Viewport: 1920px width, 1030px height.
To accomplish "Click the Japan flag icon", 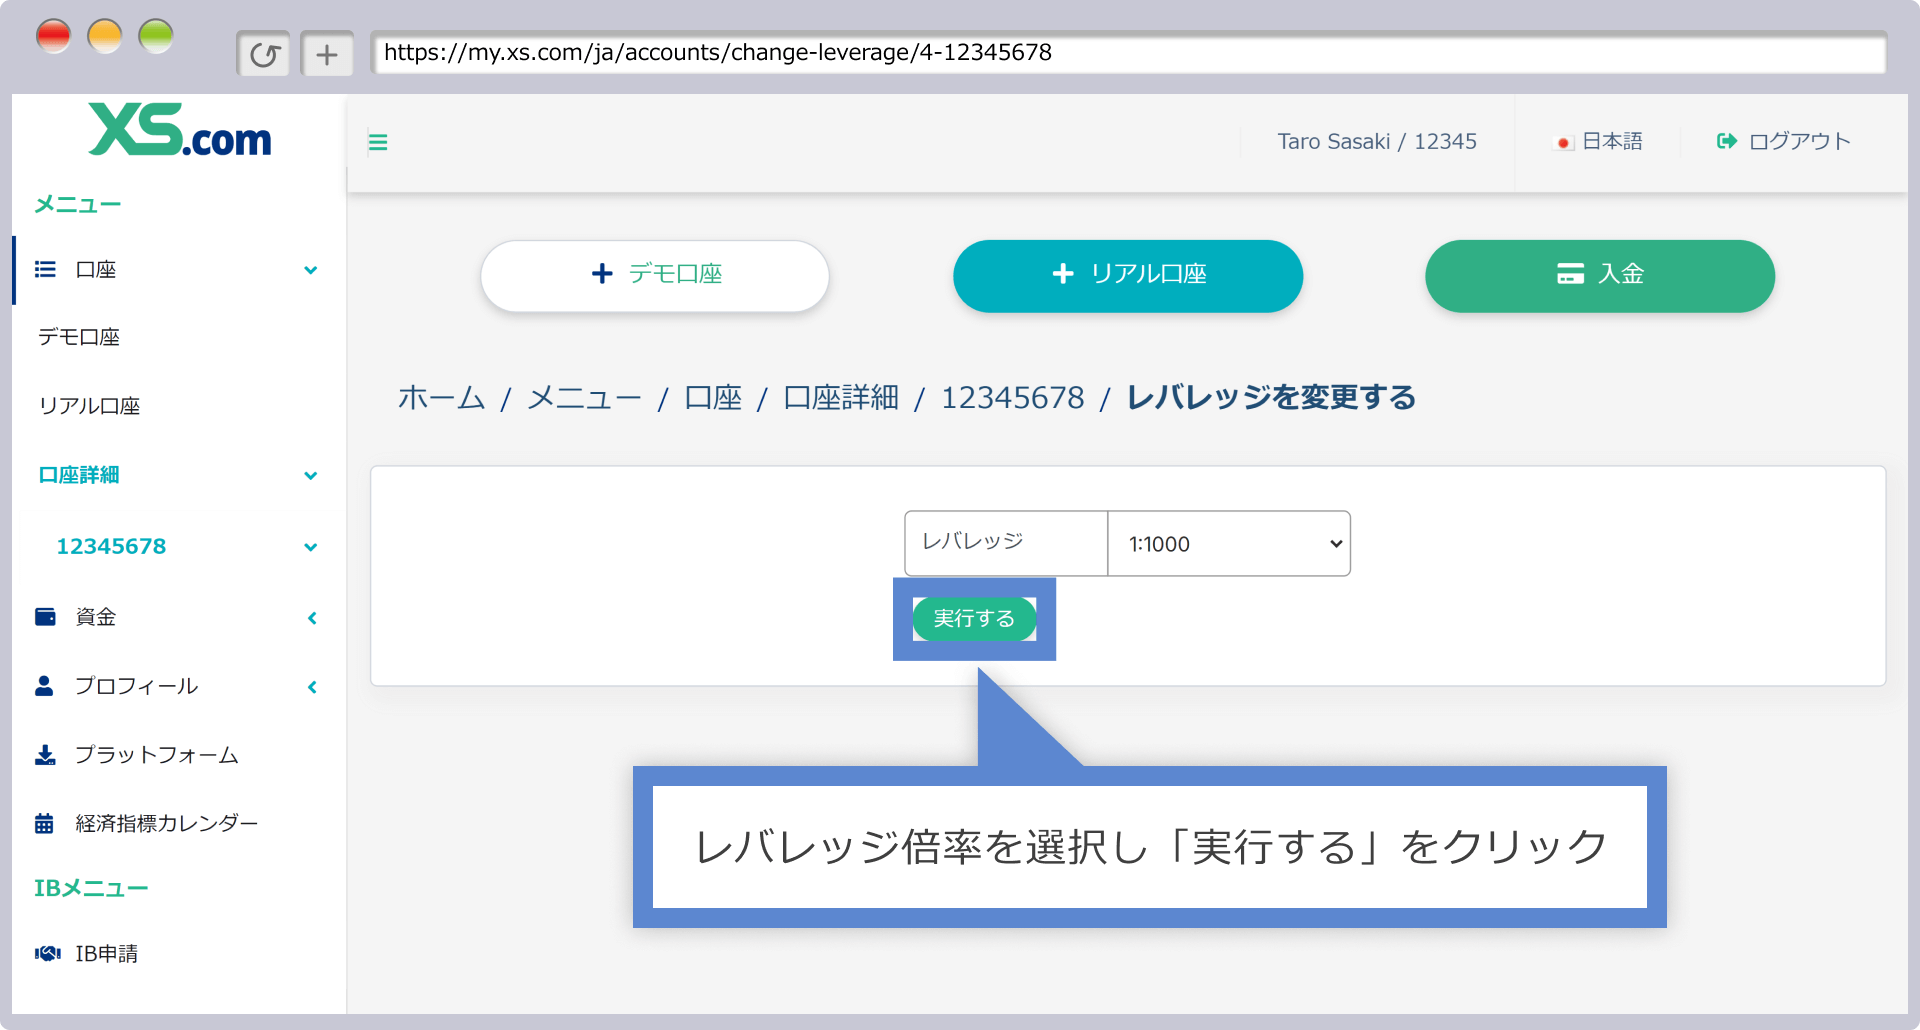I will pos(1563,142).
